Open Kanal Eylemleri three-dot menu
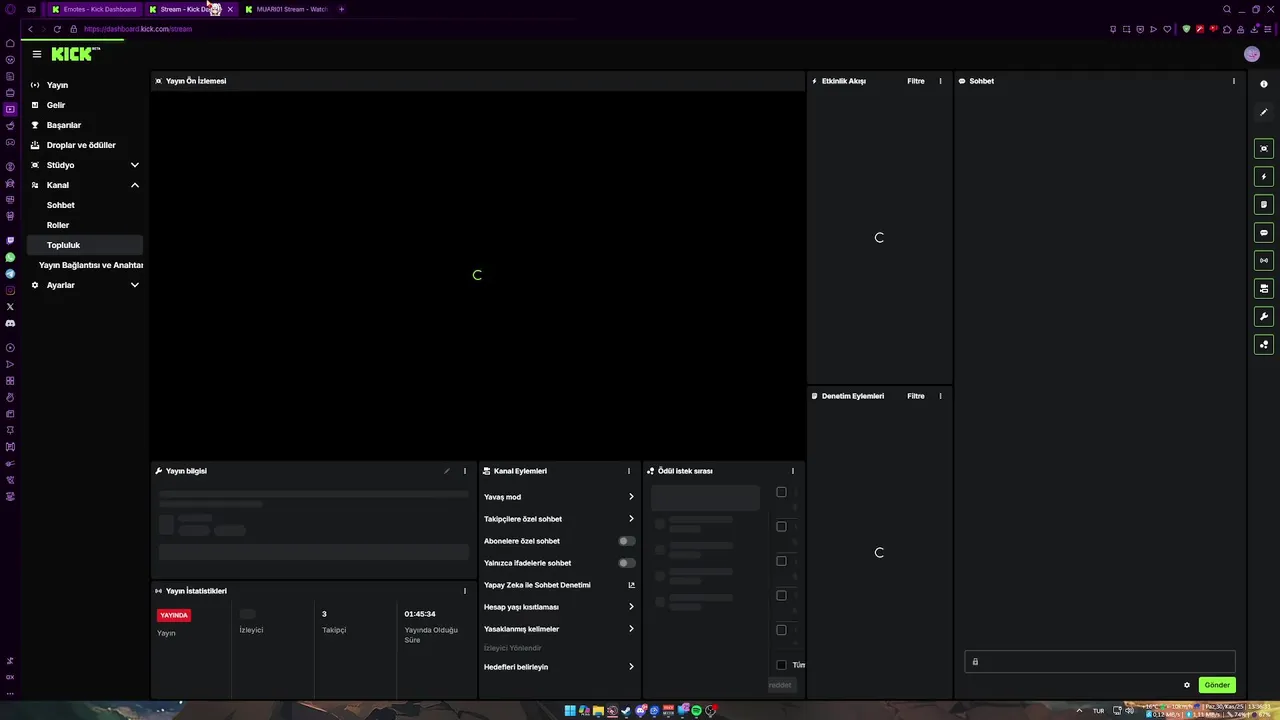 [629, 471]
